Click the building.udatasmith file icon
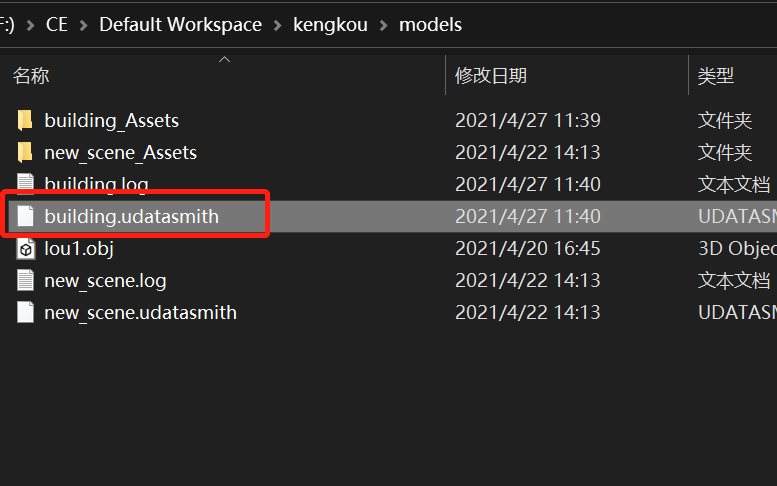 coord(25,216)
